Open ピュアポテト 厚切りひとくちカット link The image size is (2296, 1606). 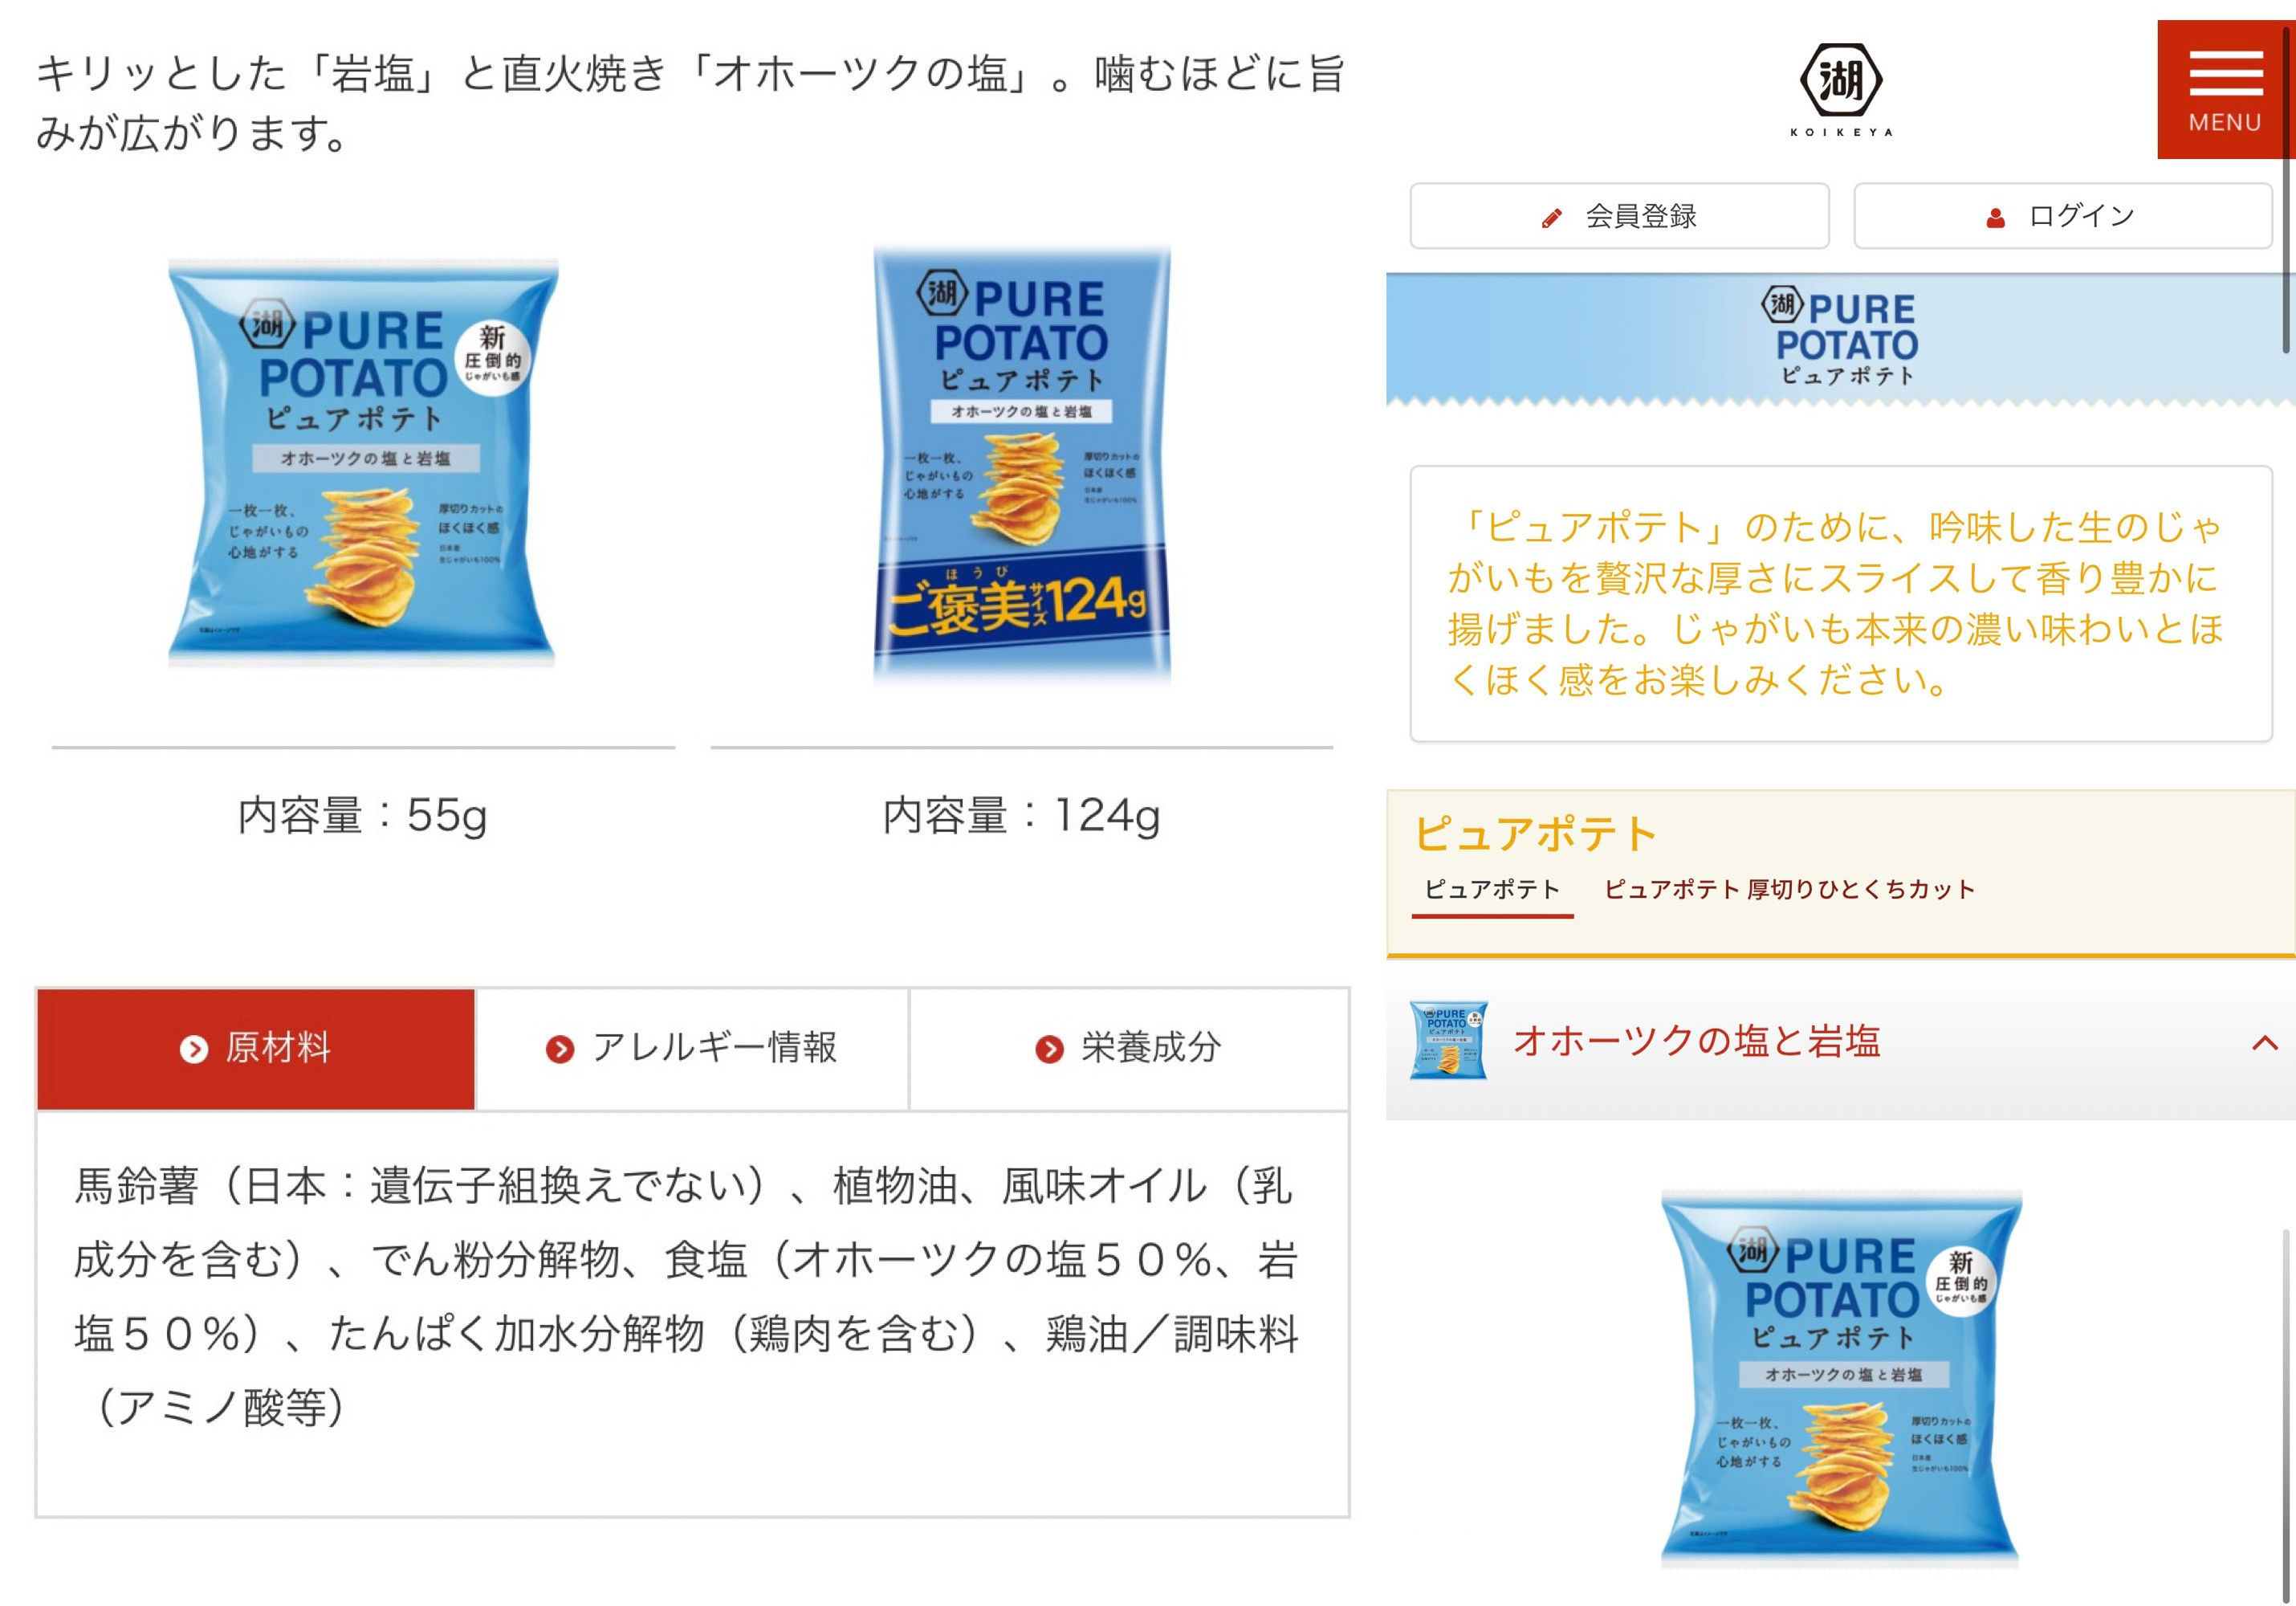point(1790,889)
